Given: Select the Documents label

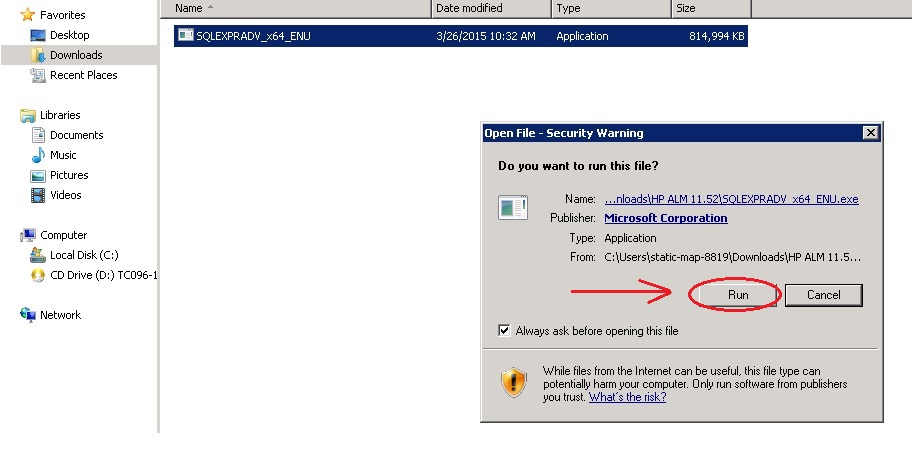Looking at the screenshot, I should pyautogui.click(x=76, y=135).
